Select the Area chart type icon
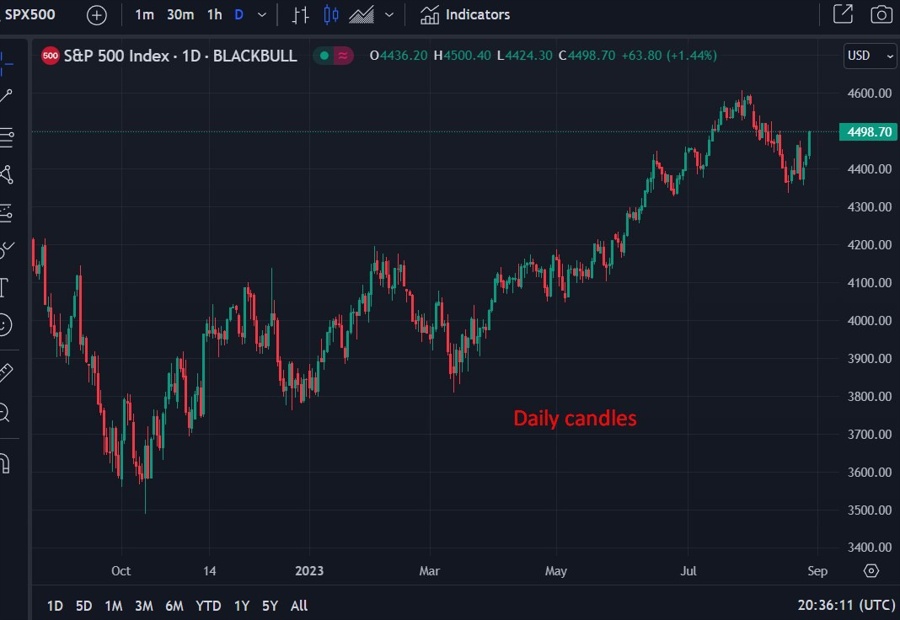This screenshot has width=900, height=620. (362, 15)
